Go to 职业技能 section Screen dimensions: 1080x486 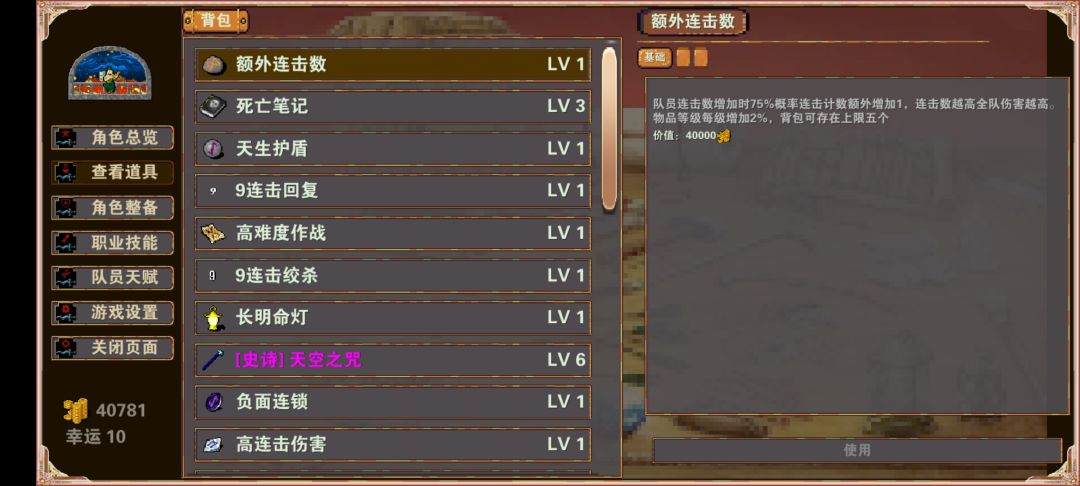113,242
